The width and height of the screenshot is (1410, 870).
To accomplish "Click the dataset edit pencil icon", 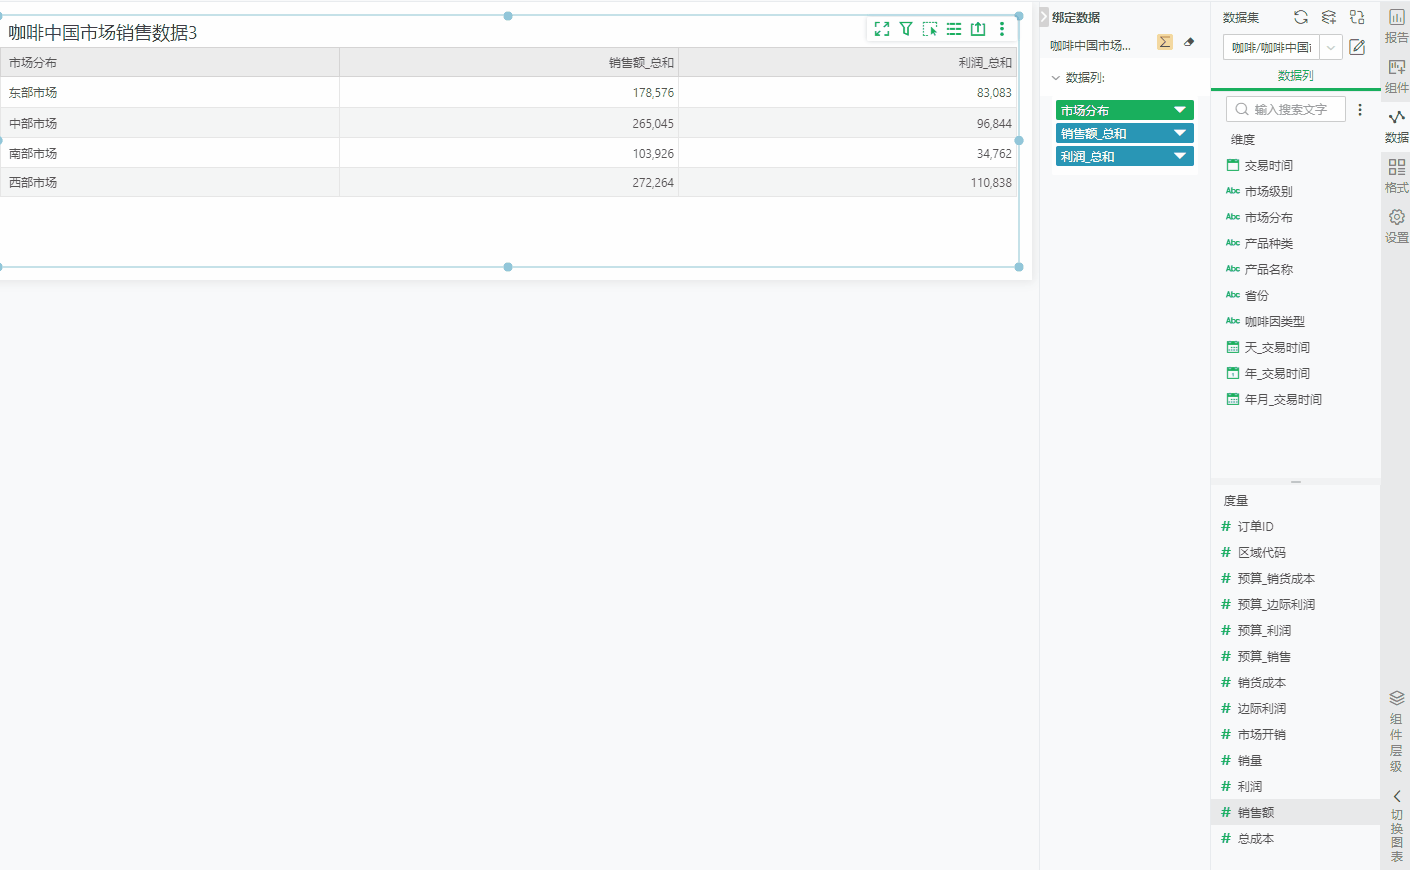I will (1357, 46).
